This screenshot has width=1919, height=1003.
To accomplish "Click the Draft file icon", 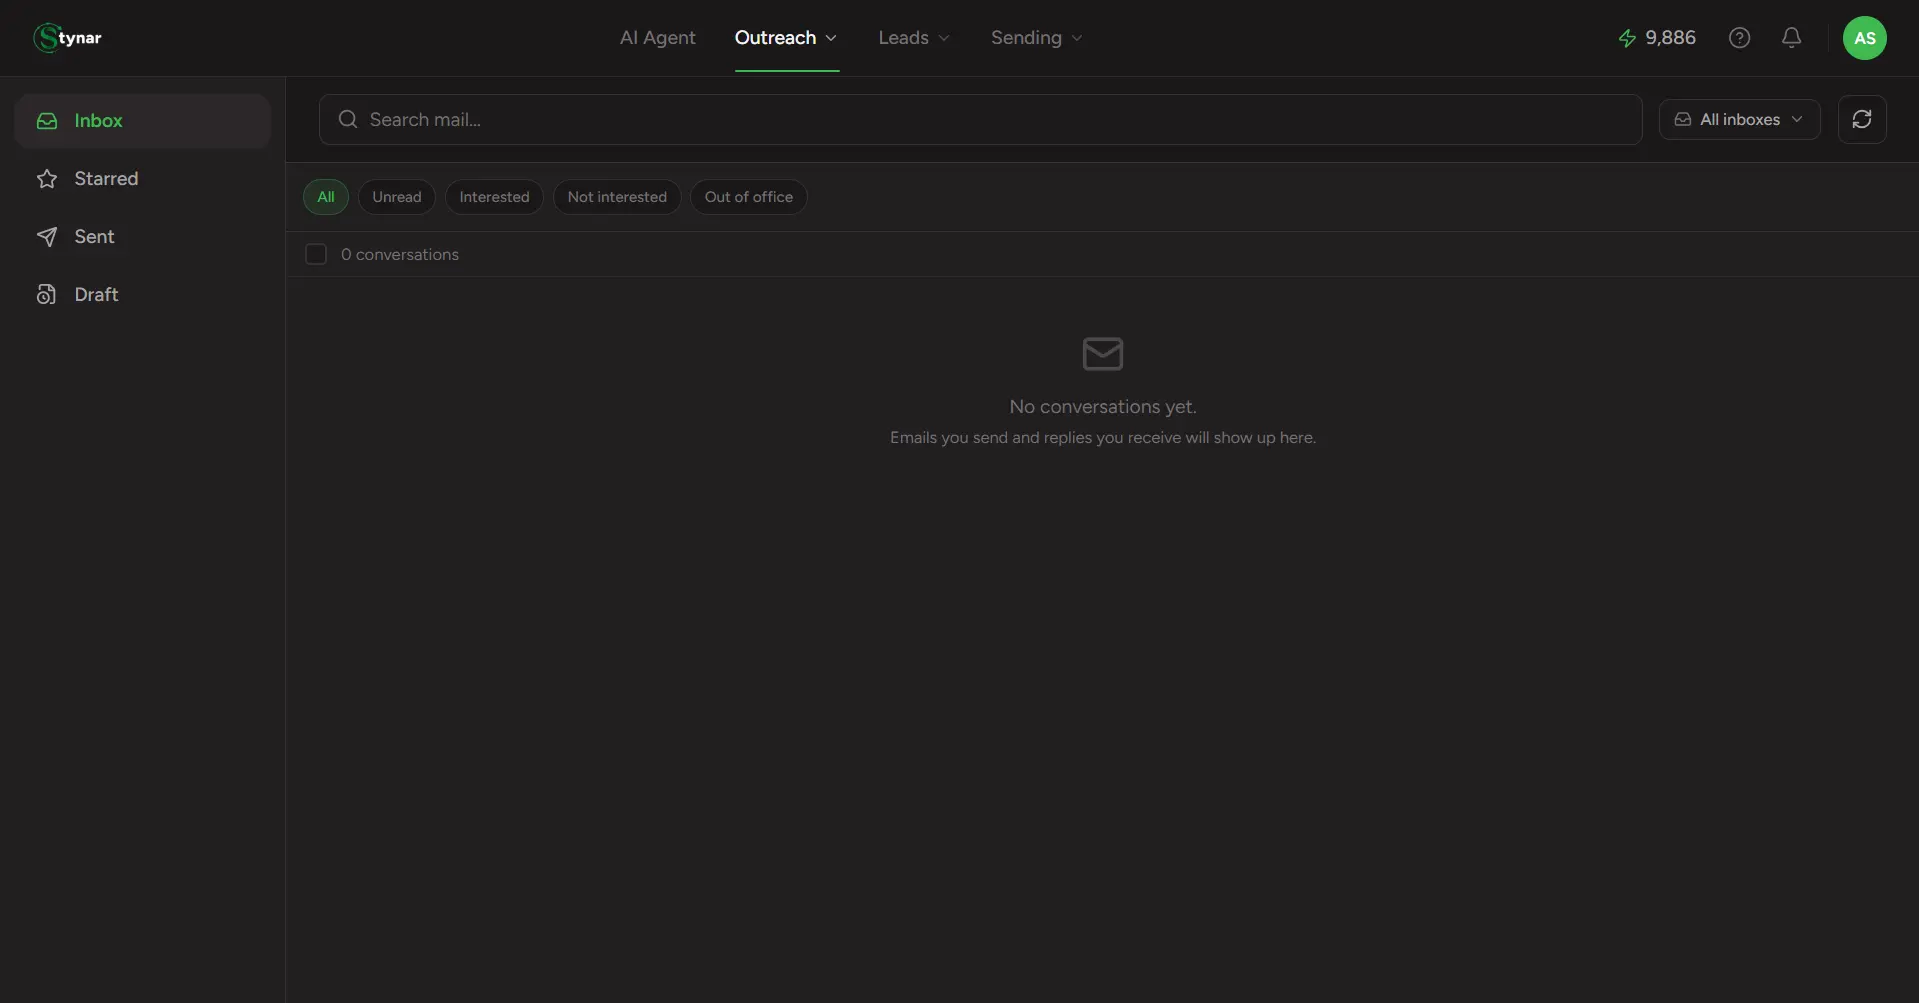I will [47, 295].
